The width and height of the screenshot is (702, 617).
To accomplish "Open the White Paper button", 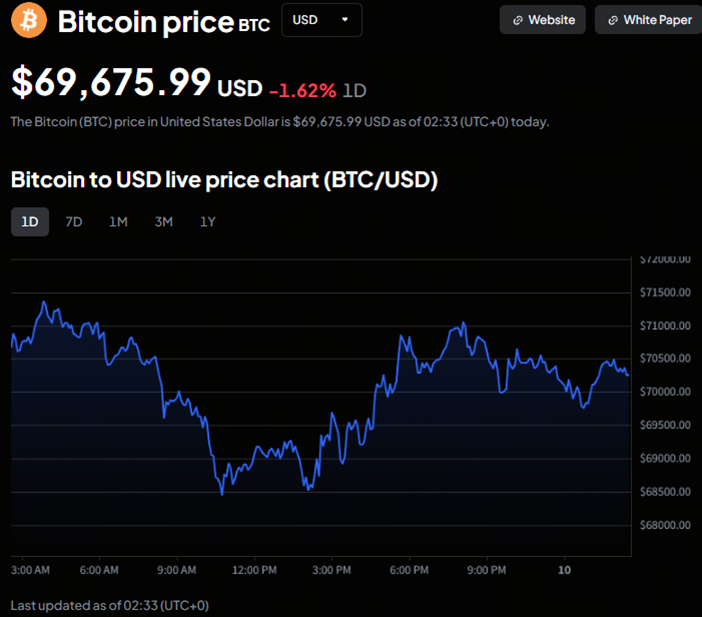I will click(648, 20).
